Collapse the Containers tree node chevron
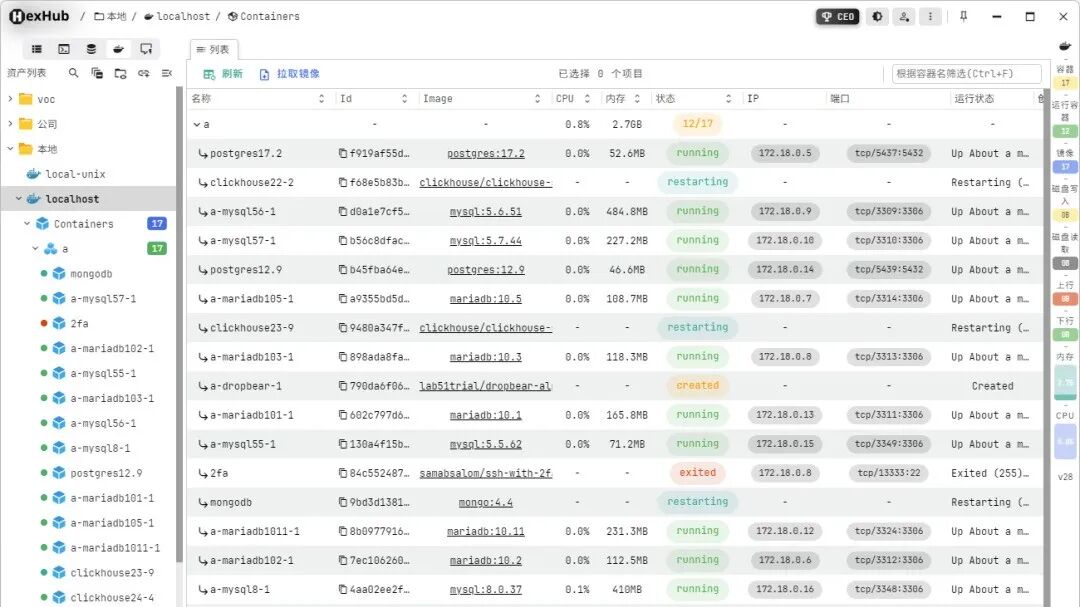The image size is (1080, 607). point(27,223)
